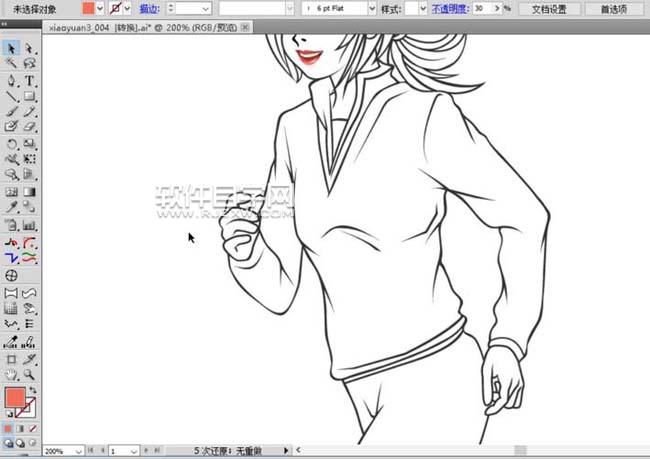Enable Draw Behind mode
Image resolution: width=650 pixels, height=459 pixels.
tap(20, 443)
